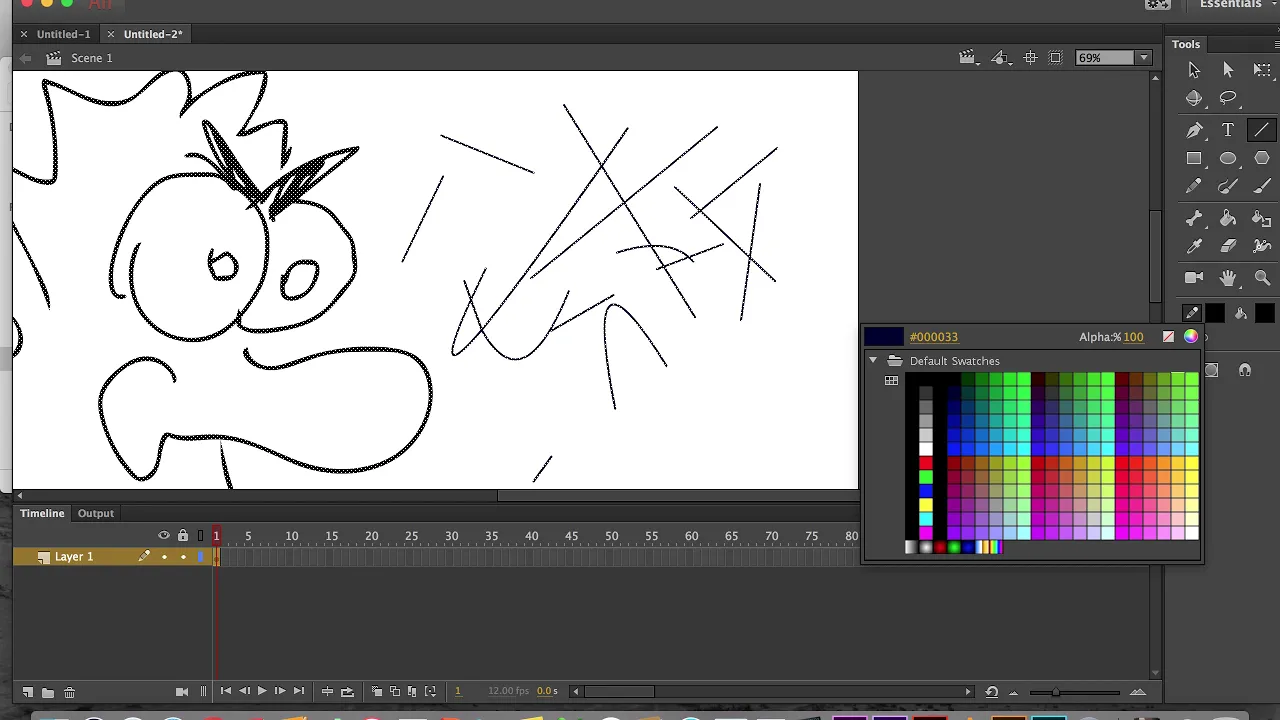This screenshot has height=720, width=1280.
Task: Select the Oval tool
Action: pyautogui.click(x=1228, y=158)
